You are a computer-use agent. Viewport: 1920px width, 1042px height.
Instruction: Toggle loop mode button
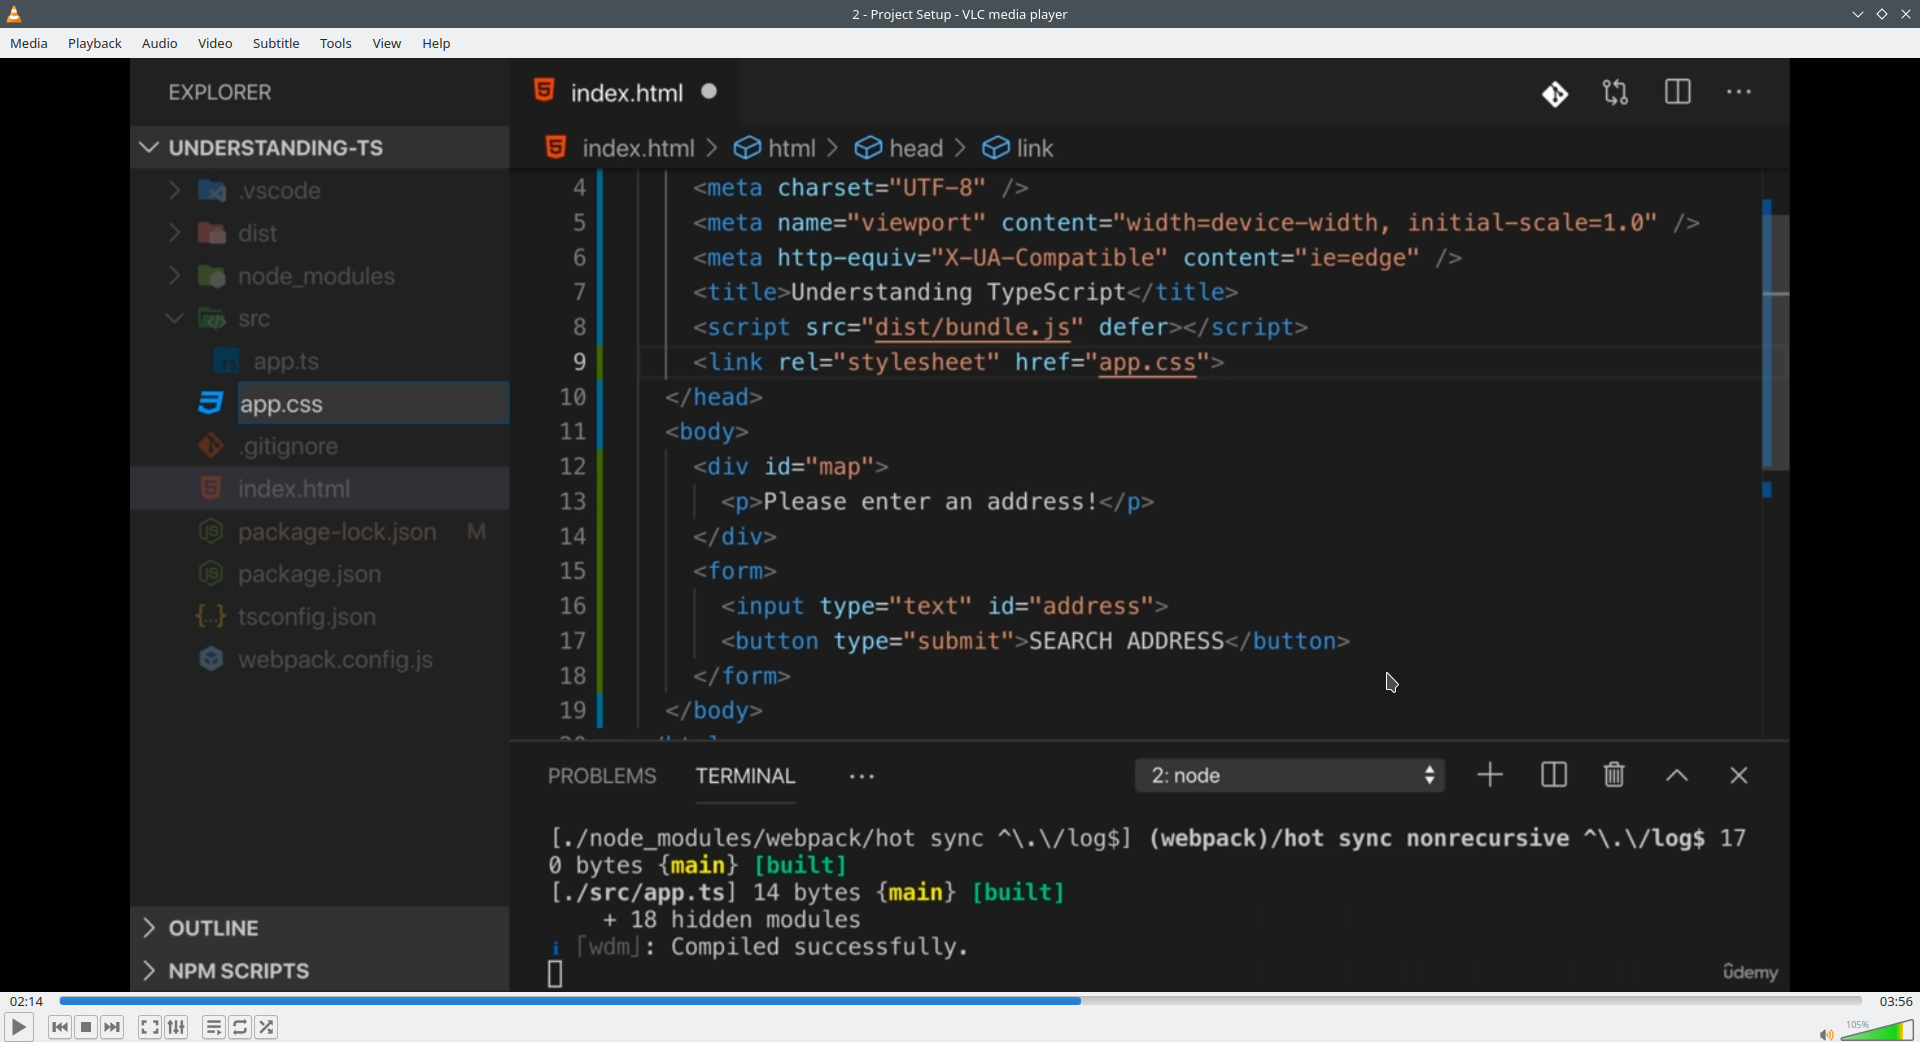tap(240, 1027)
